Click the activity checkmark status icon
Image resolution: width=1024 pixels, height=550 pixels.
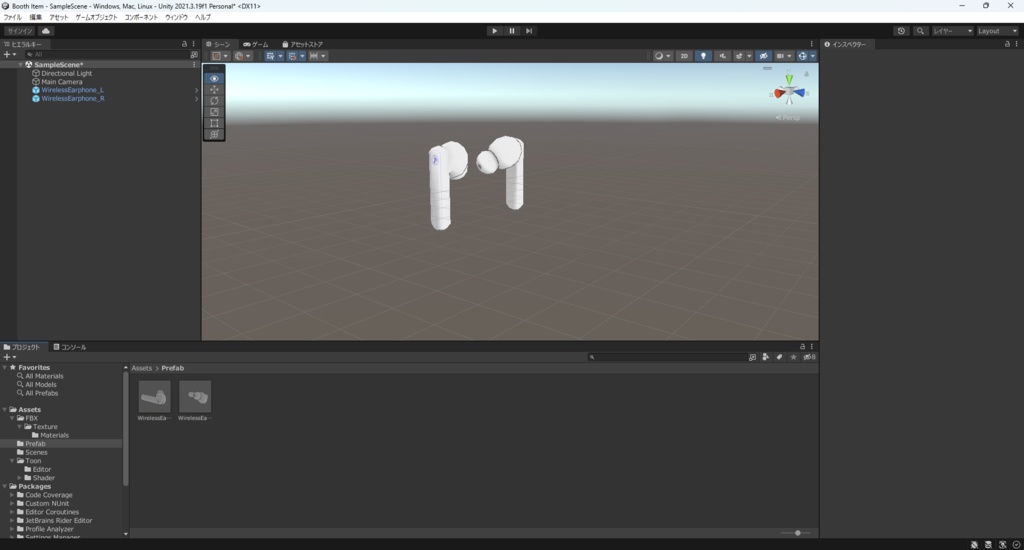pos(1016,544)
